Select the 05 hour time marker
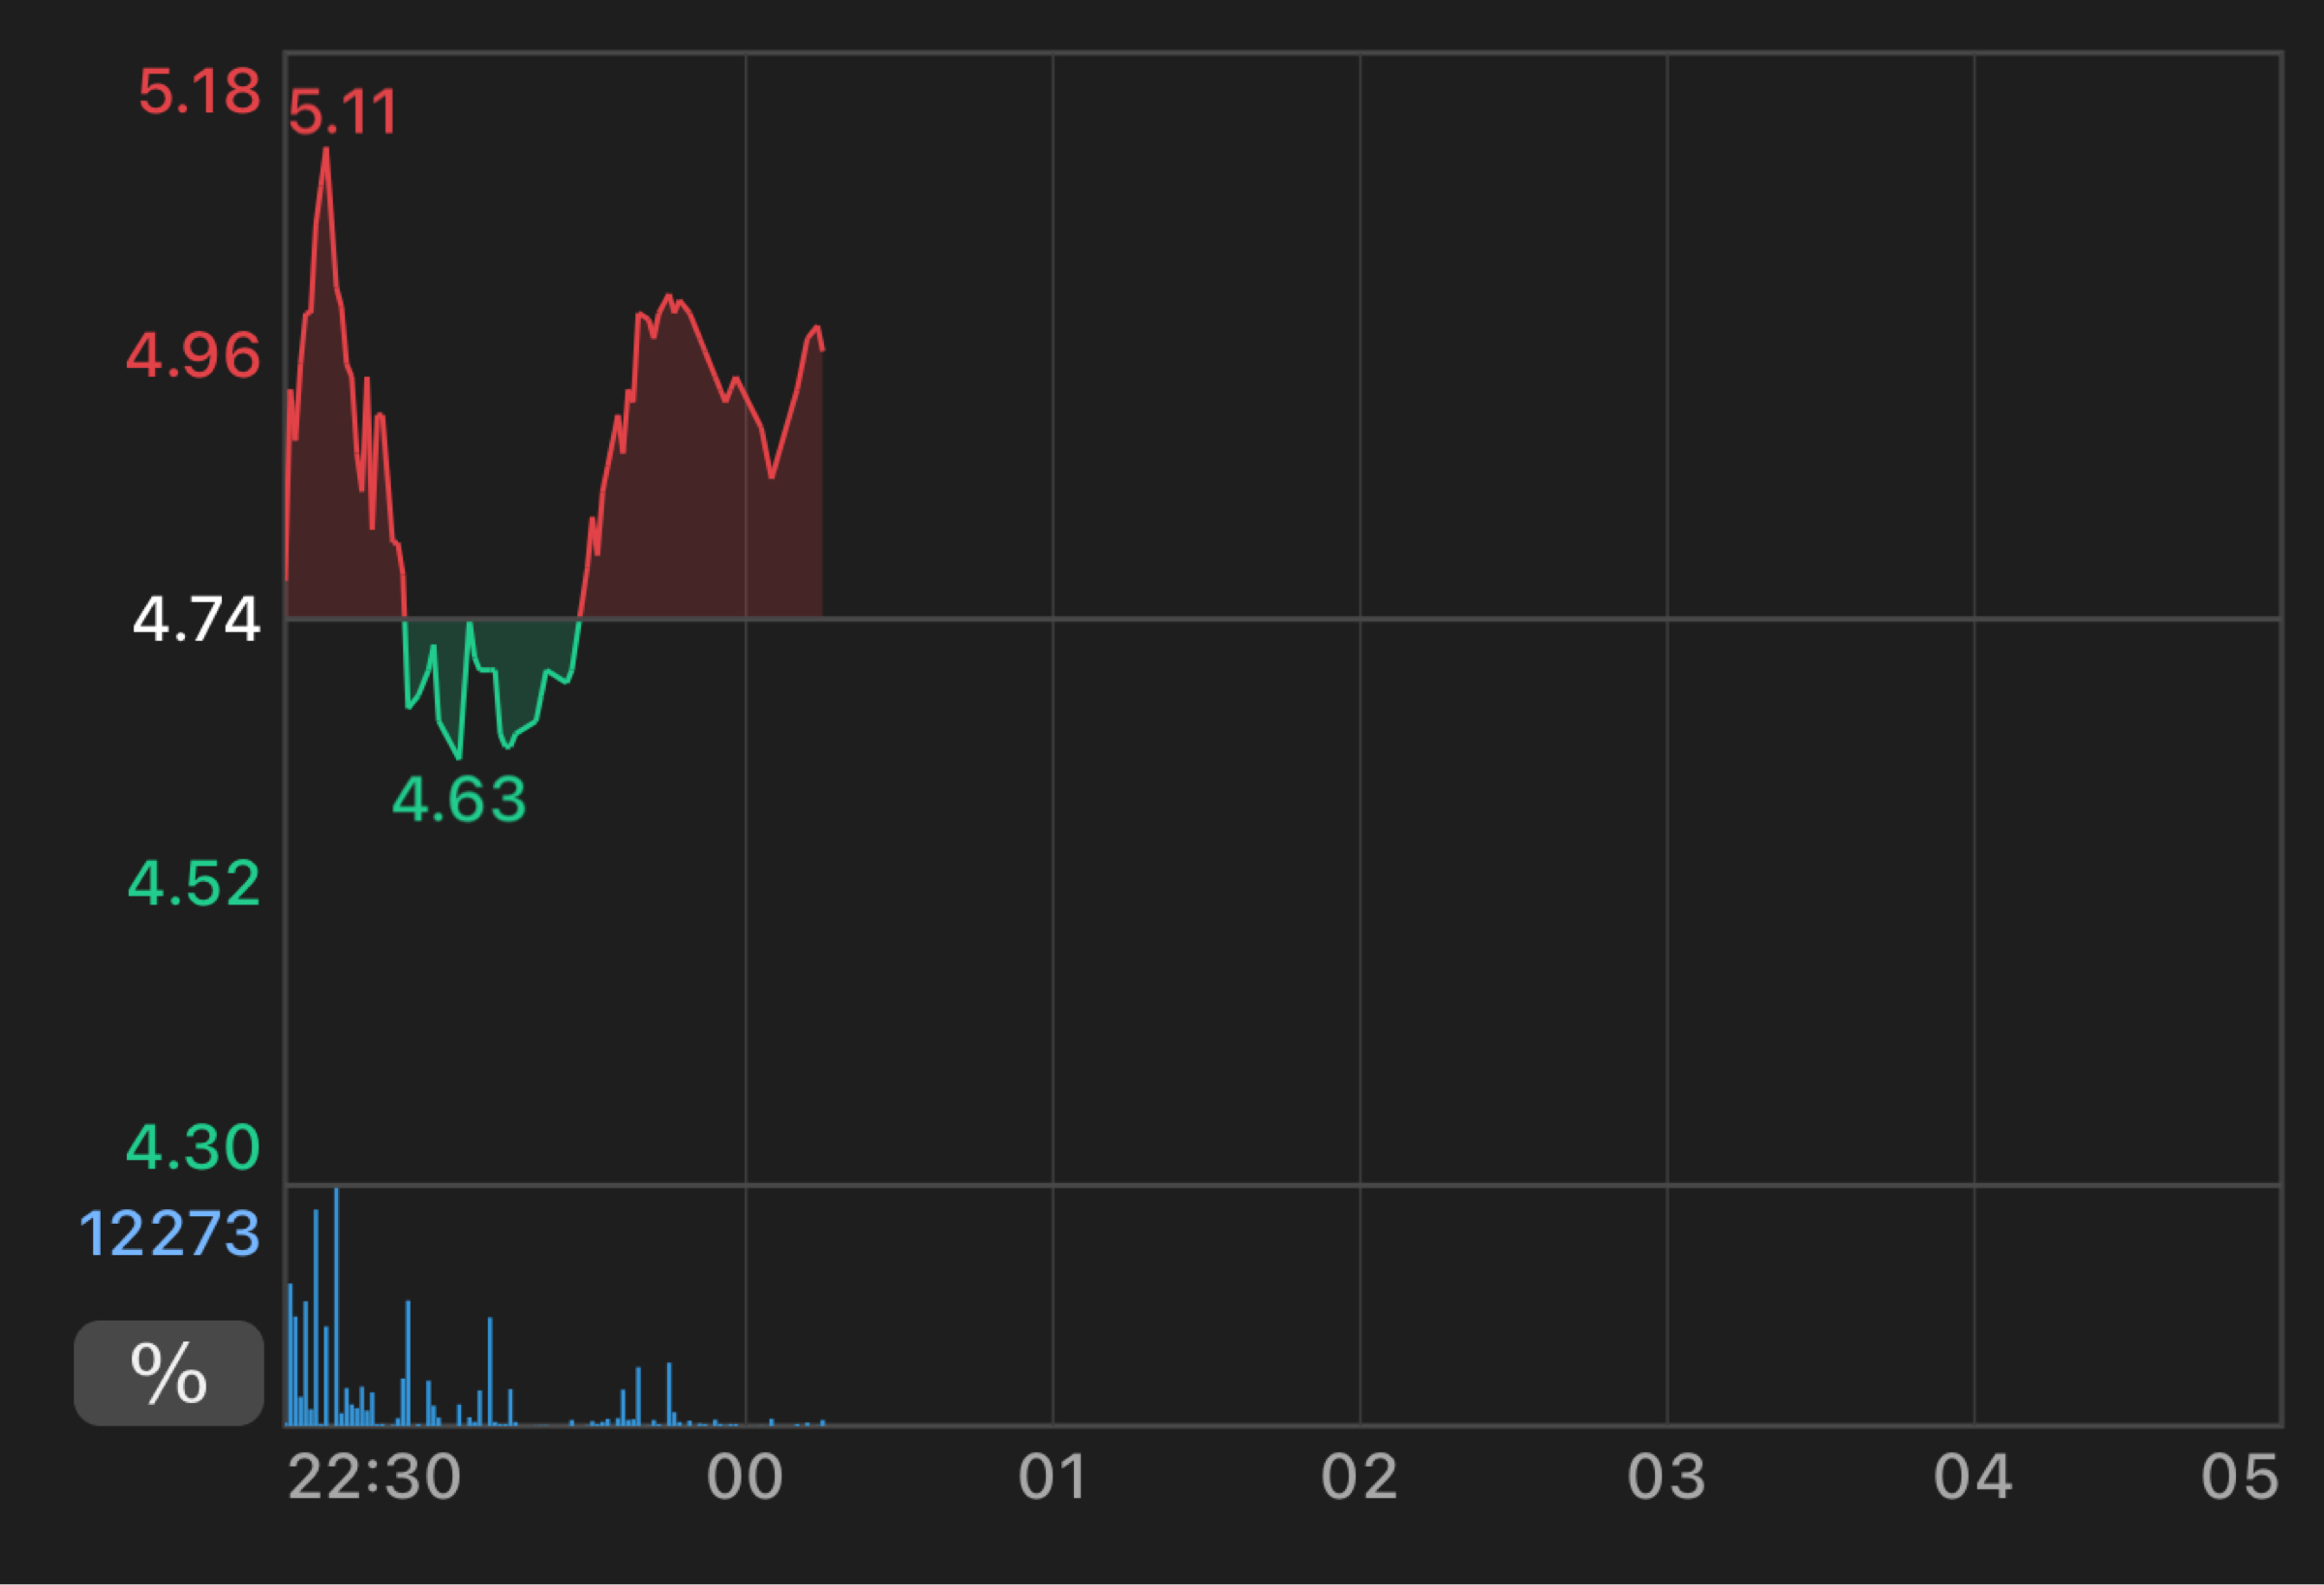This screenshot has width=2324, height=1585. (x=2240, y=1477)
